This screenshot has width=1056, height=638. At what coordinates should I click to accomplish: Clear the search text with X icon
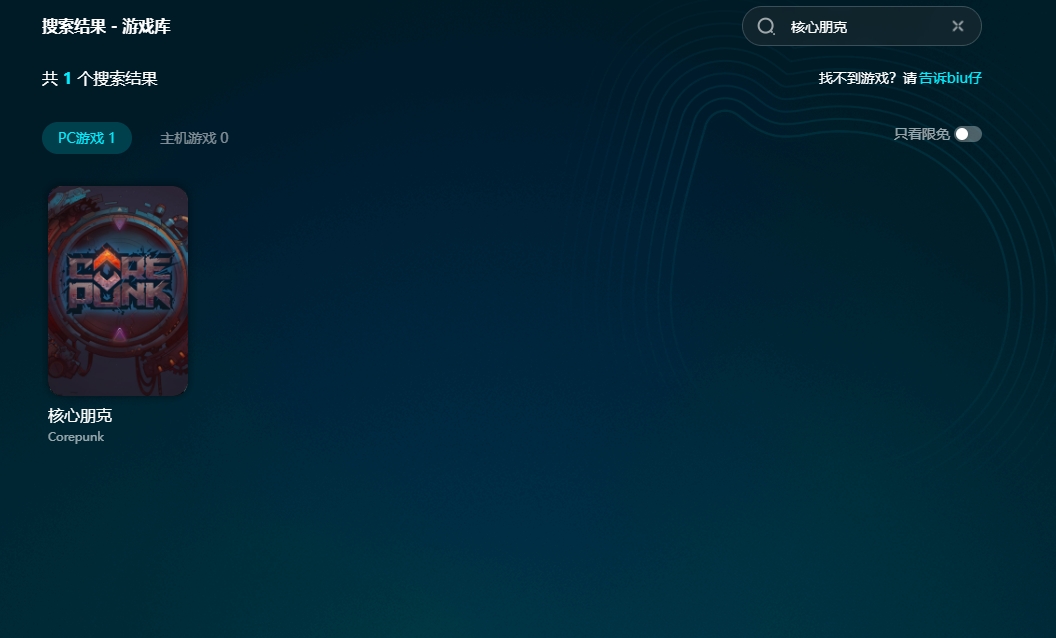click(958, 26)
